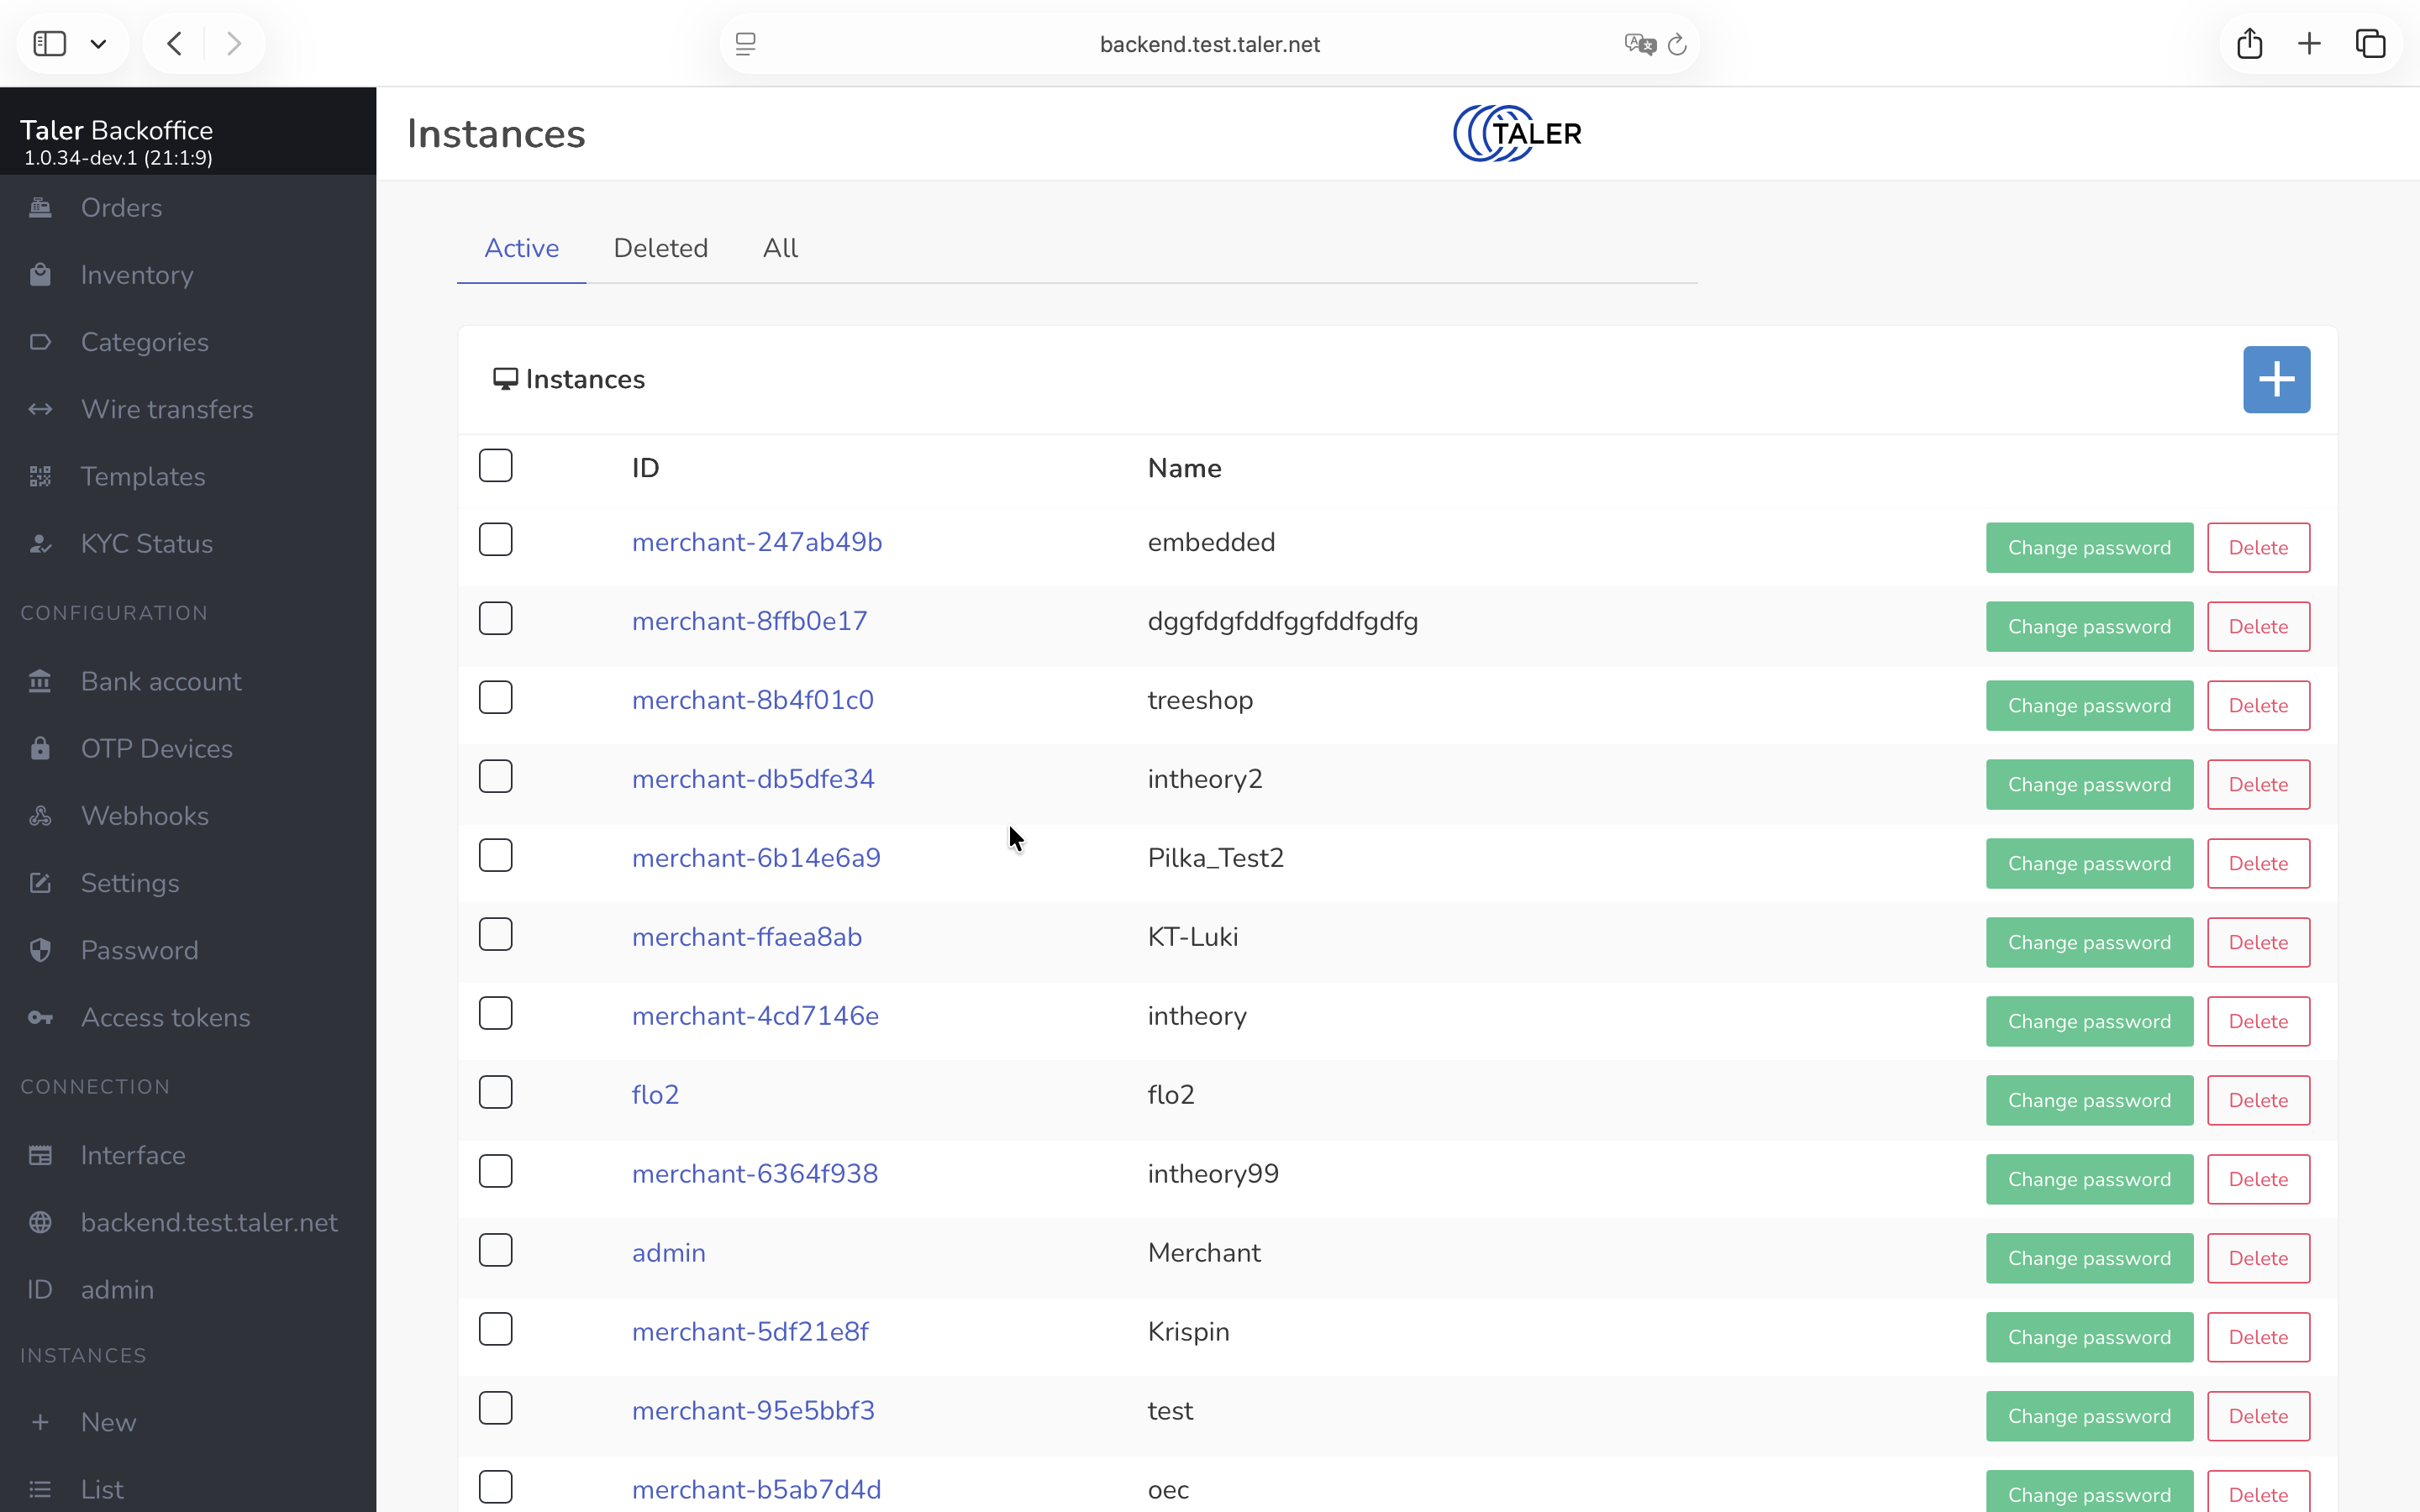Click the Safari share icon
The image size is (2420, 1512).
click(x=2249, y=44)
